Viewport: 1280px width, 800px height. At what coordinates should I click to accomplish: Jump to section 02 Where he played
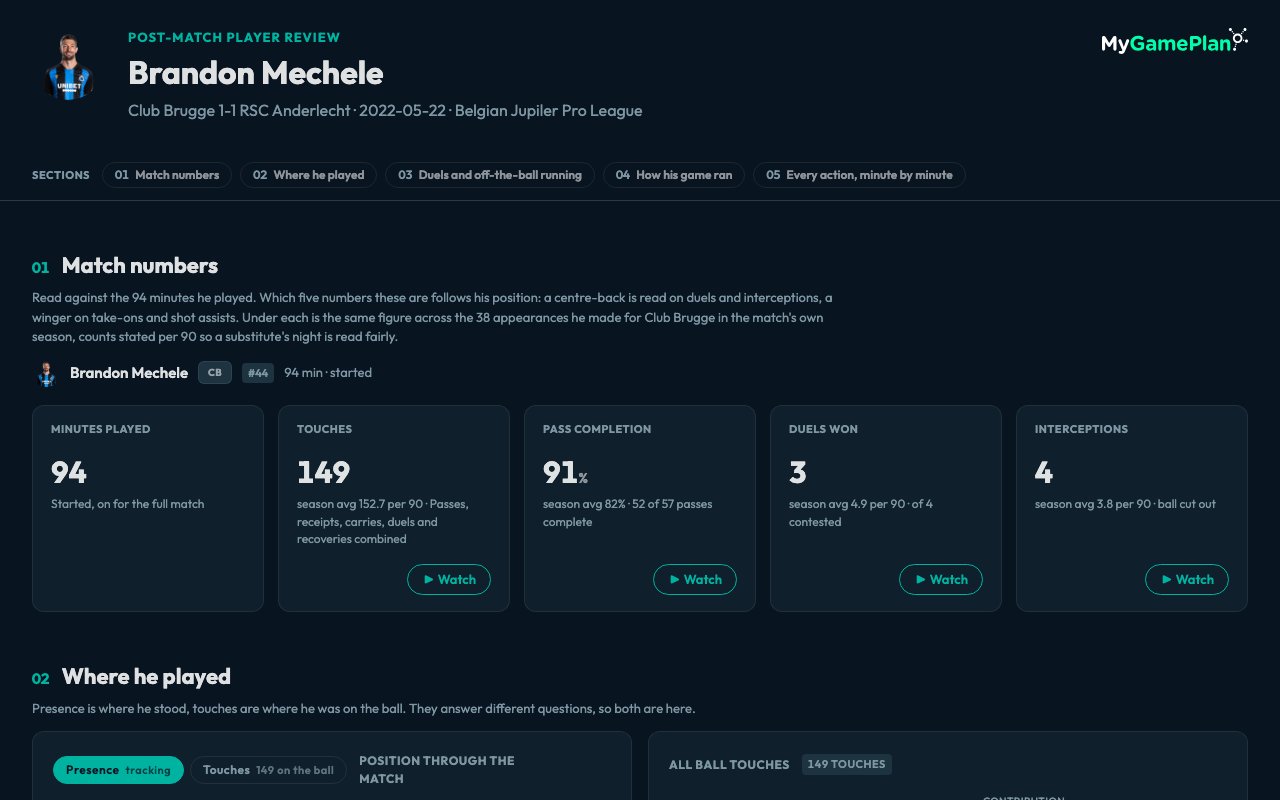click(x=308, y=175)
